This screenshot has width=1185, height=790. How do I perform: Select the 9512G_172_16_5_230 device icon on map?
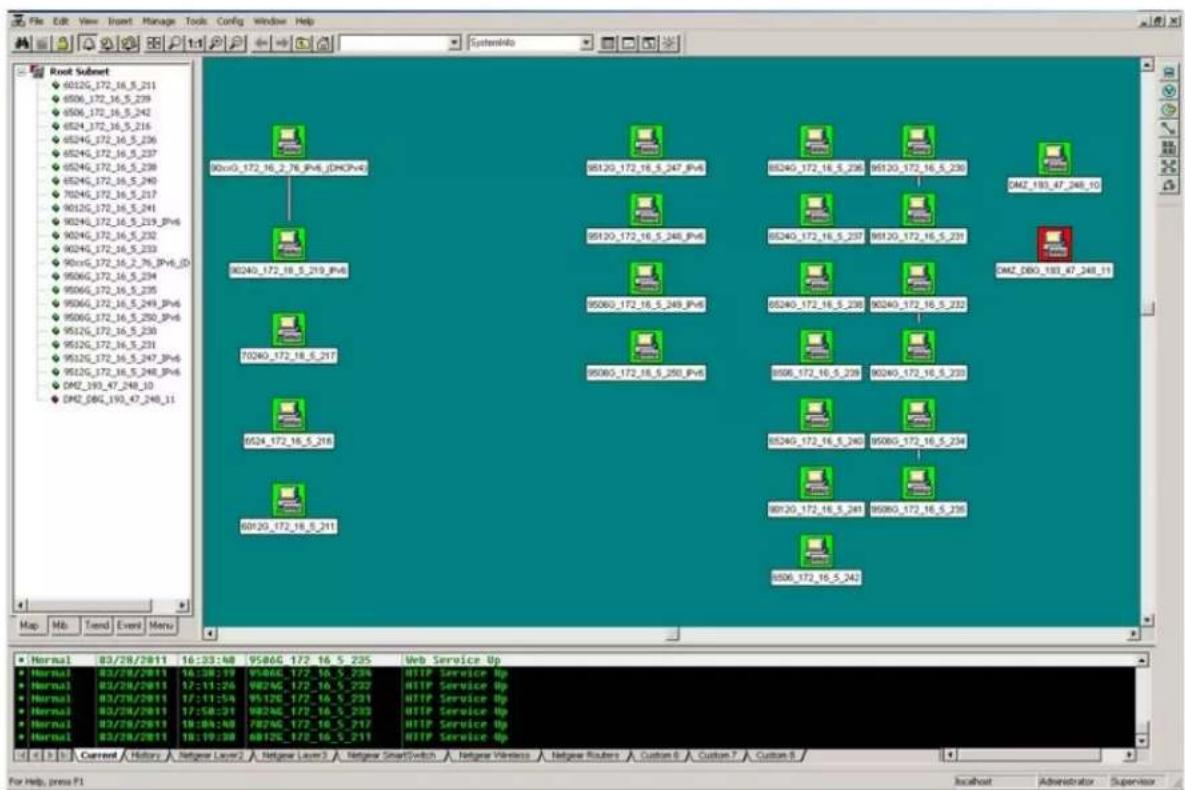(918, 142)
